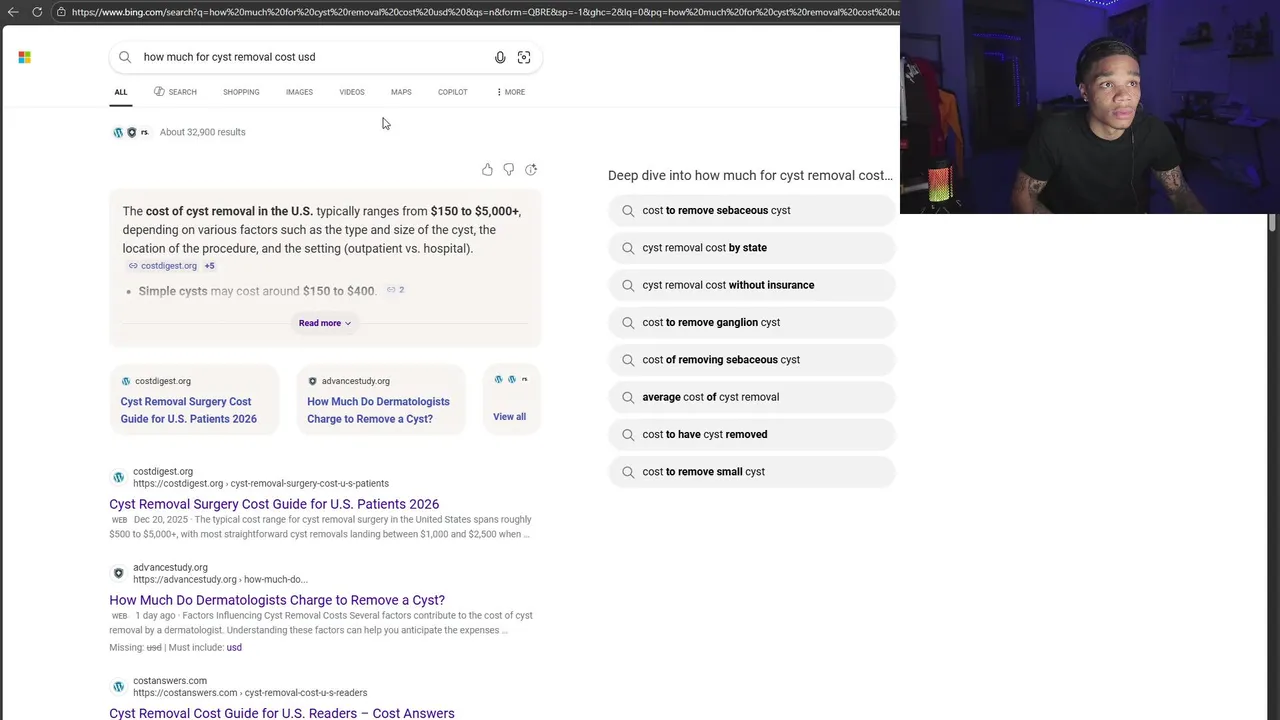Click the Microsoft logo on Bing
Image resolution: width=1280 pixels, height=720 pixels.
click(x=24, y=57)
